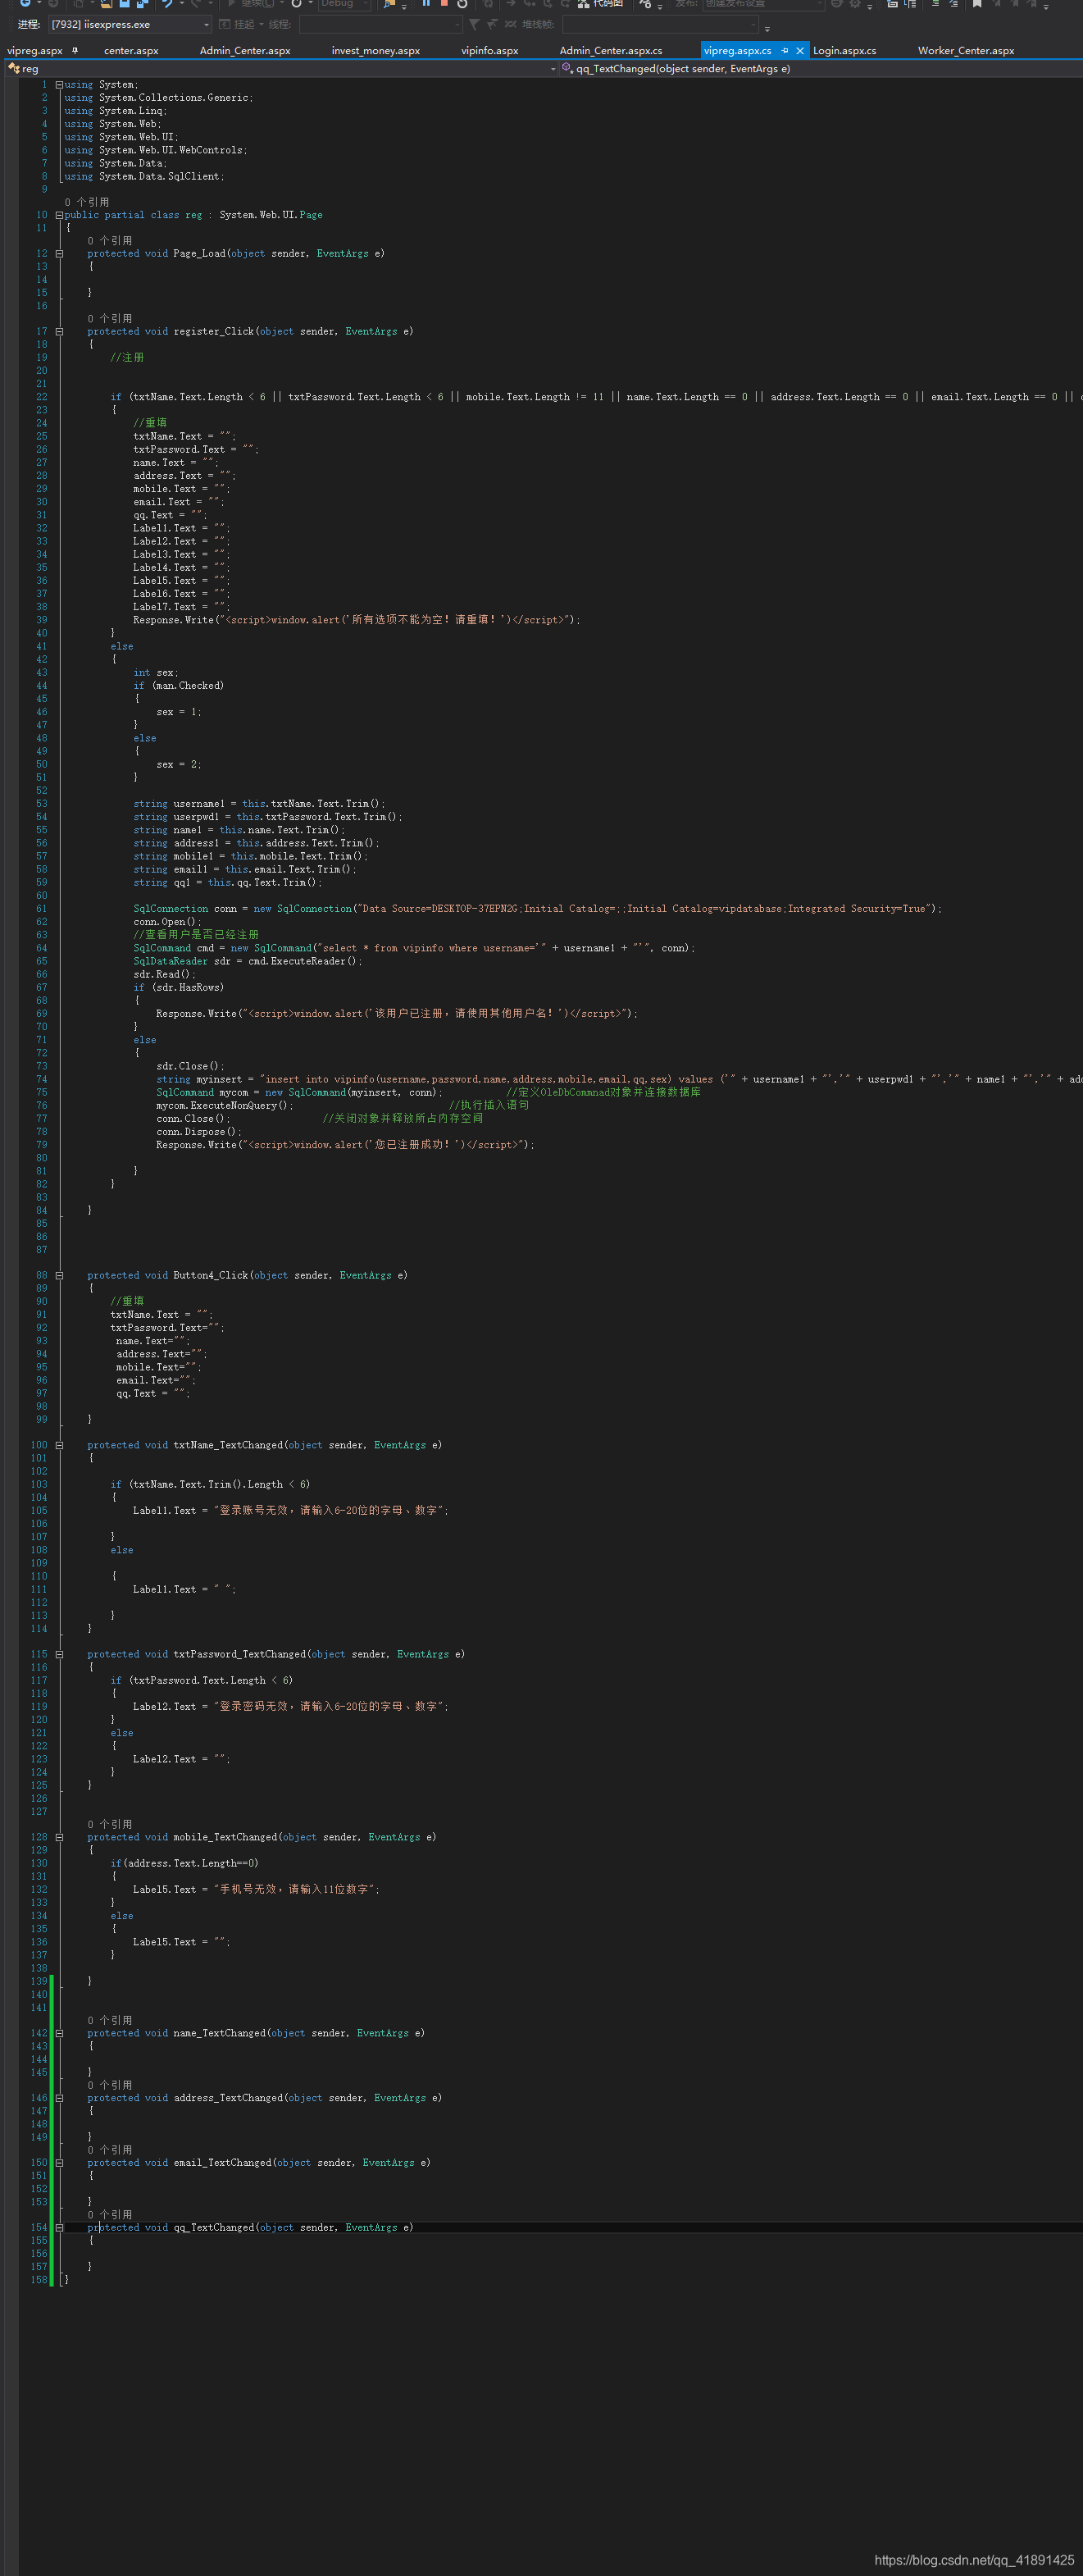This screenshot has width=1083, height=2576.
Task: Click 'if(address.Text.Length==0)' on line 130
Action: point(184,1864)
